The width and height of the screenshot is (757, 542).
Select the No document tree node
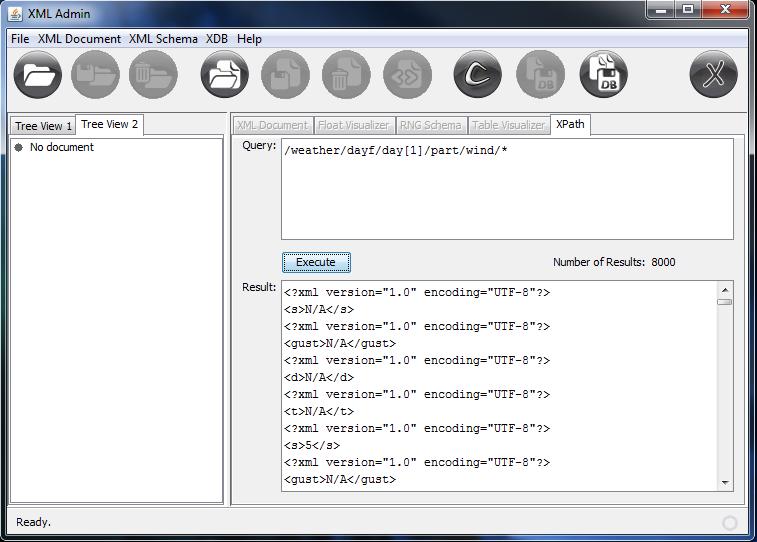tap(62, 147)
